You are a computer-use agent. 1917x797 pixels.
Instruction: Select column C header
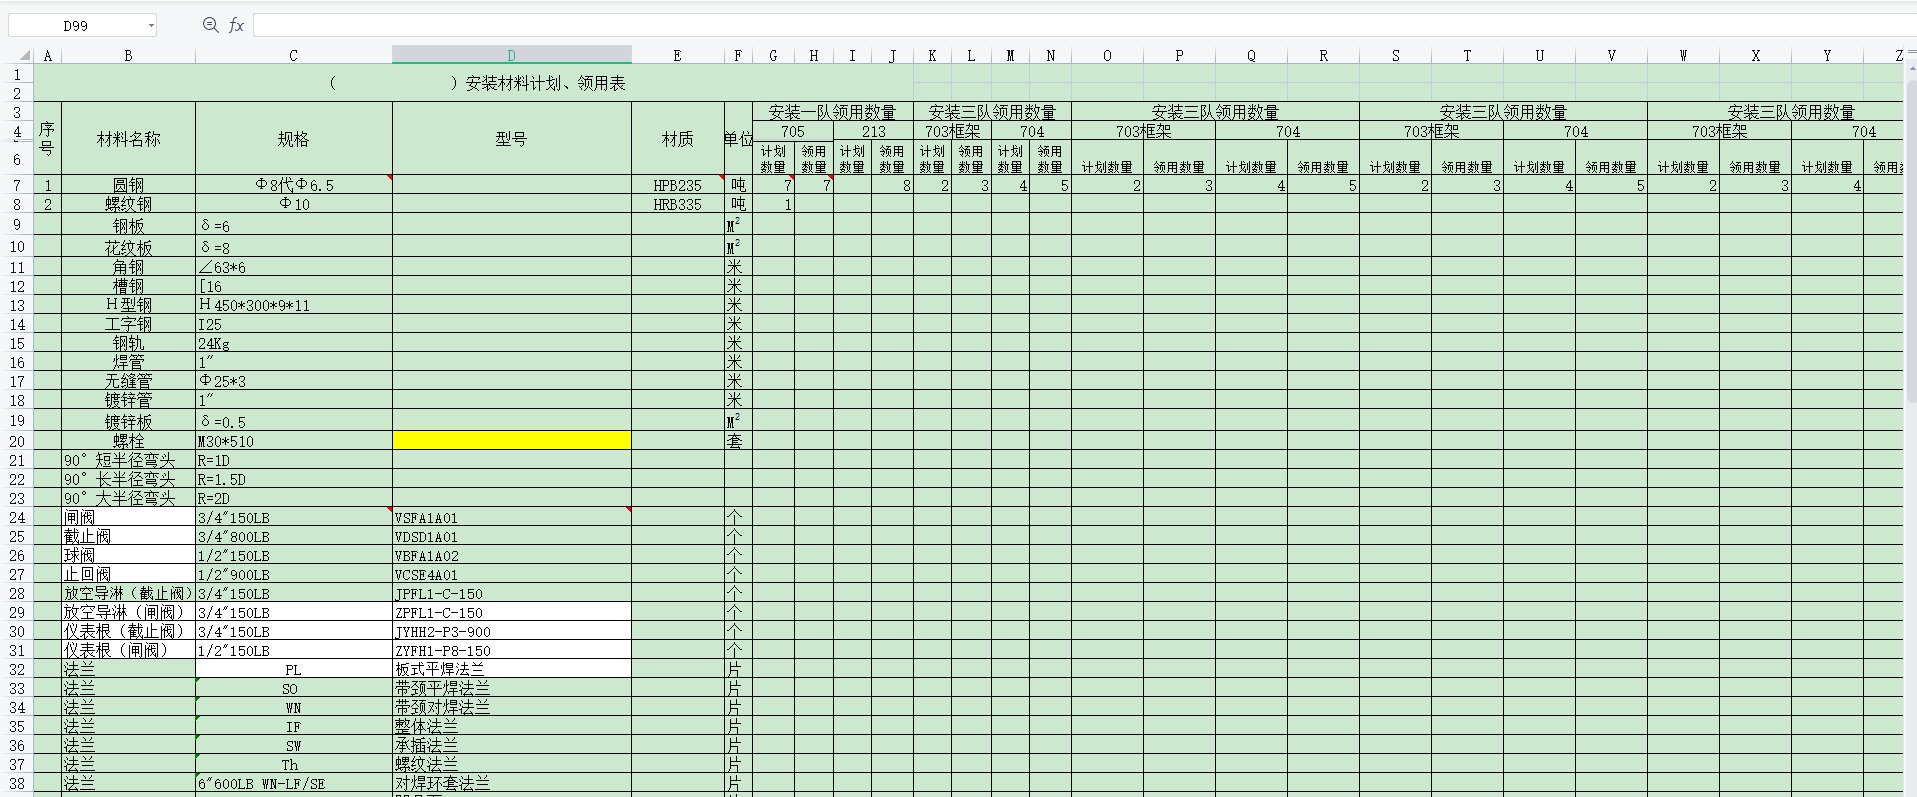(x=294, y=55)
